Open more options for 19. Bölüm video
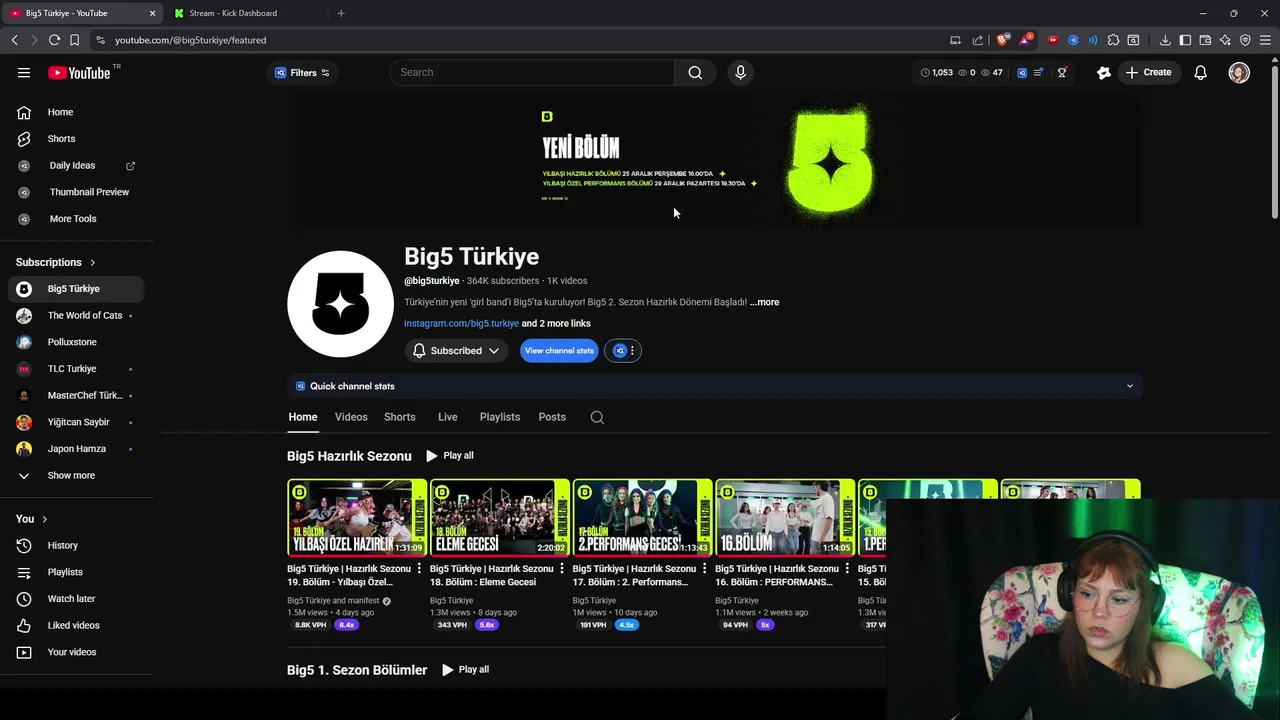The height and width of the screenshot is (720, 1280). point(418,569)
